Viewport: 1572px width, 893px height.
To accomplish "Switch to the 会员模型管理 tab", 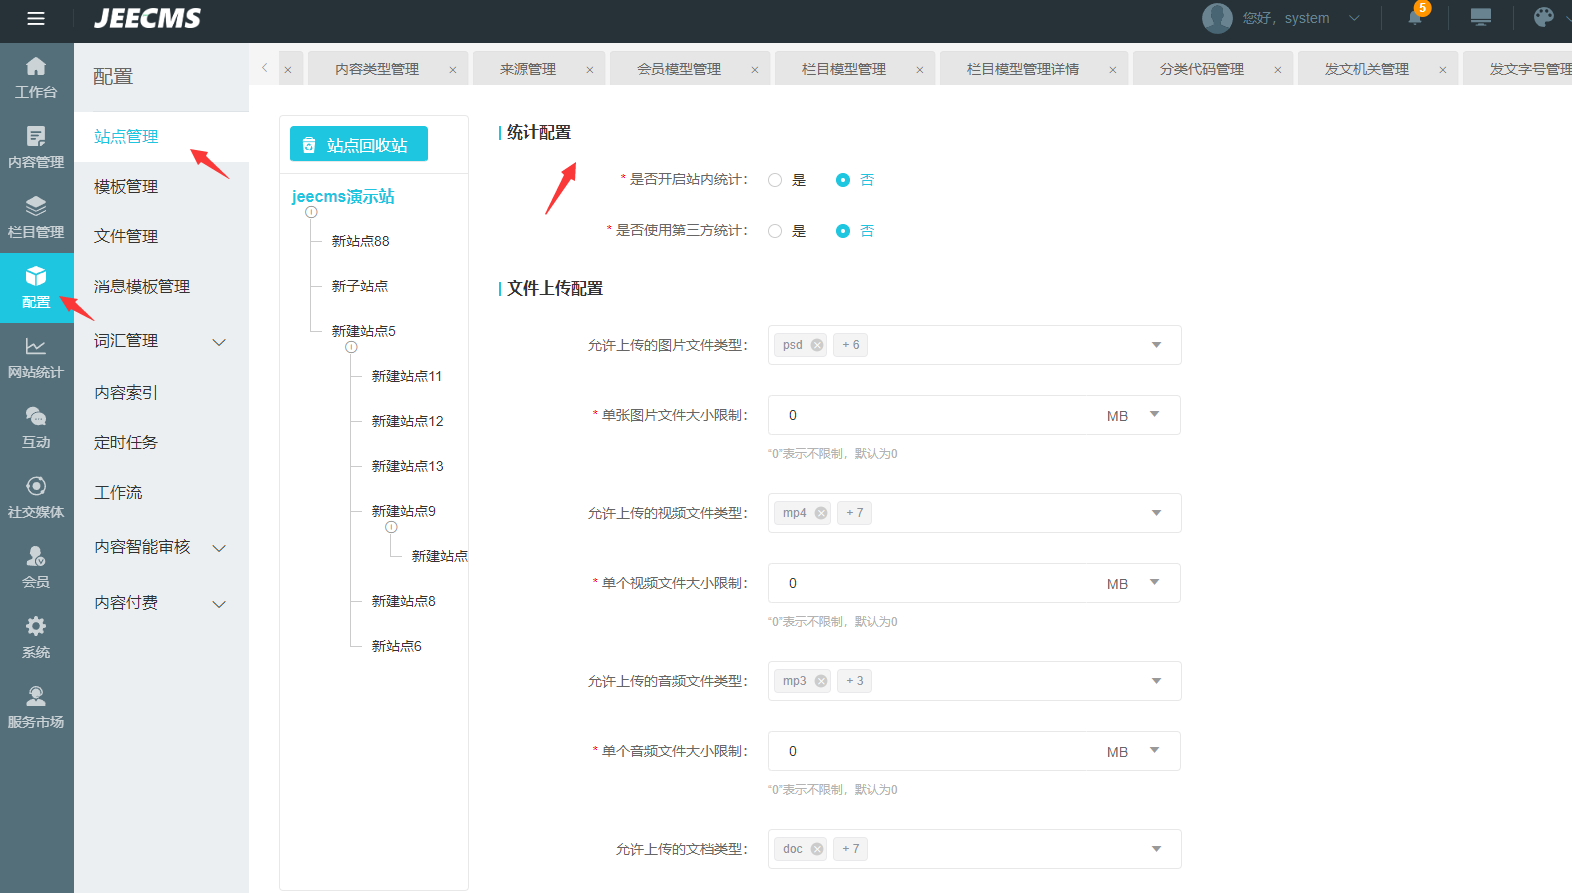I will pos(679,69).
